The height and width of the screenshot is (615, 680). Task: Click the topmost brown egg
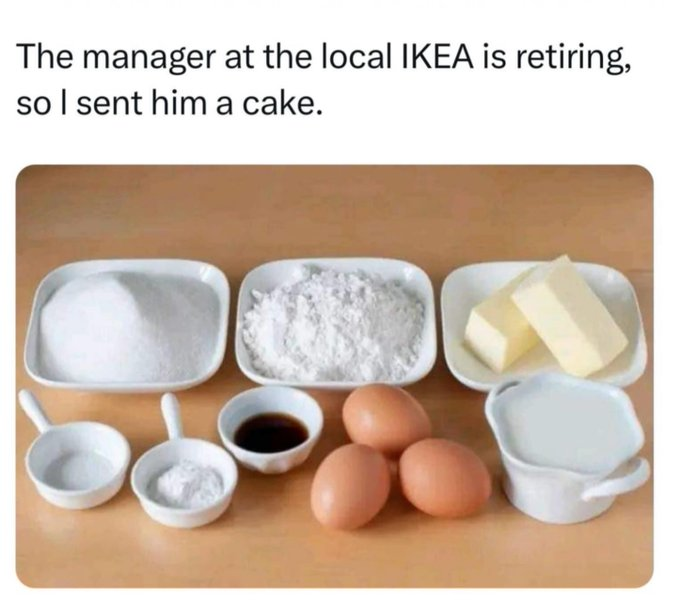(386, 419)
